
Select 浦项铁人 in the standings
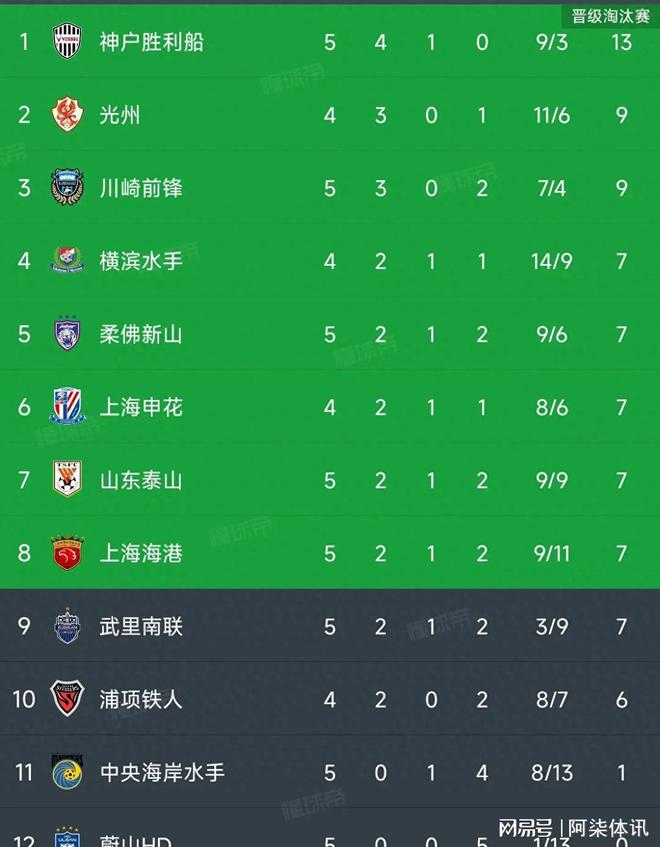pos(141,700)
